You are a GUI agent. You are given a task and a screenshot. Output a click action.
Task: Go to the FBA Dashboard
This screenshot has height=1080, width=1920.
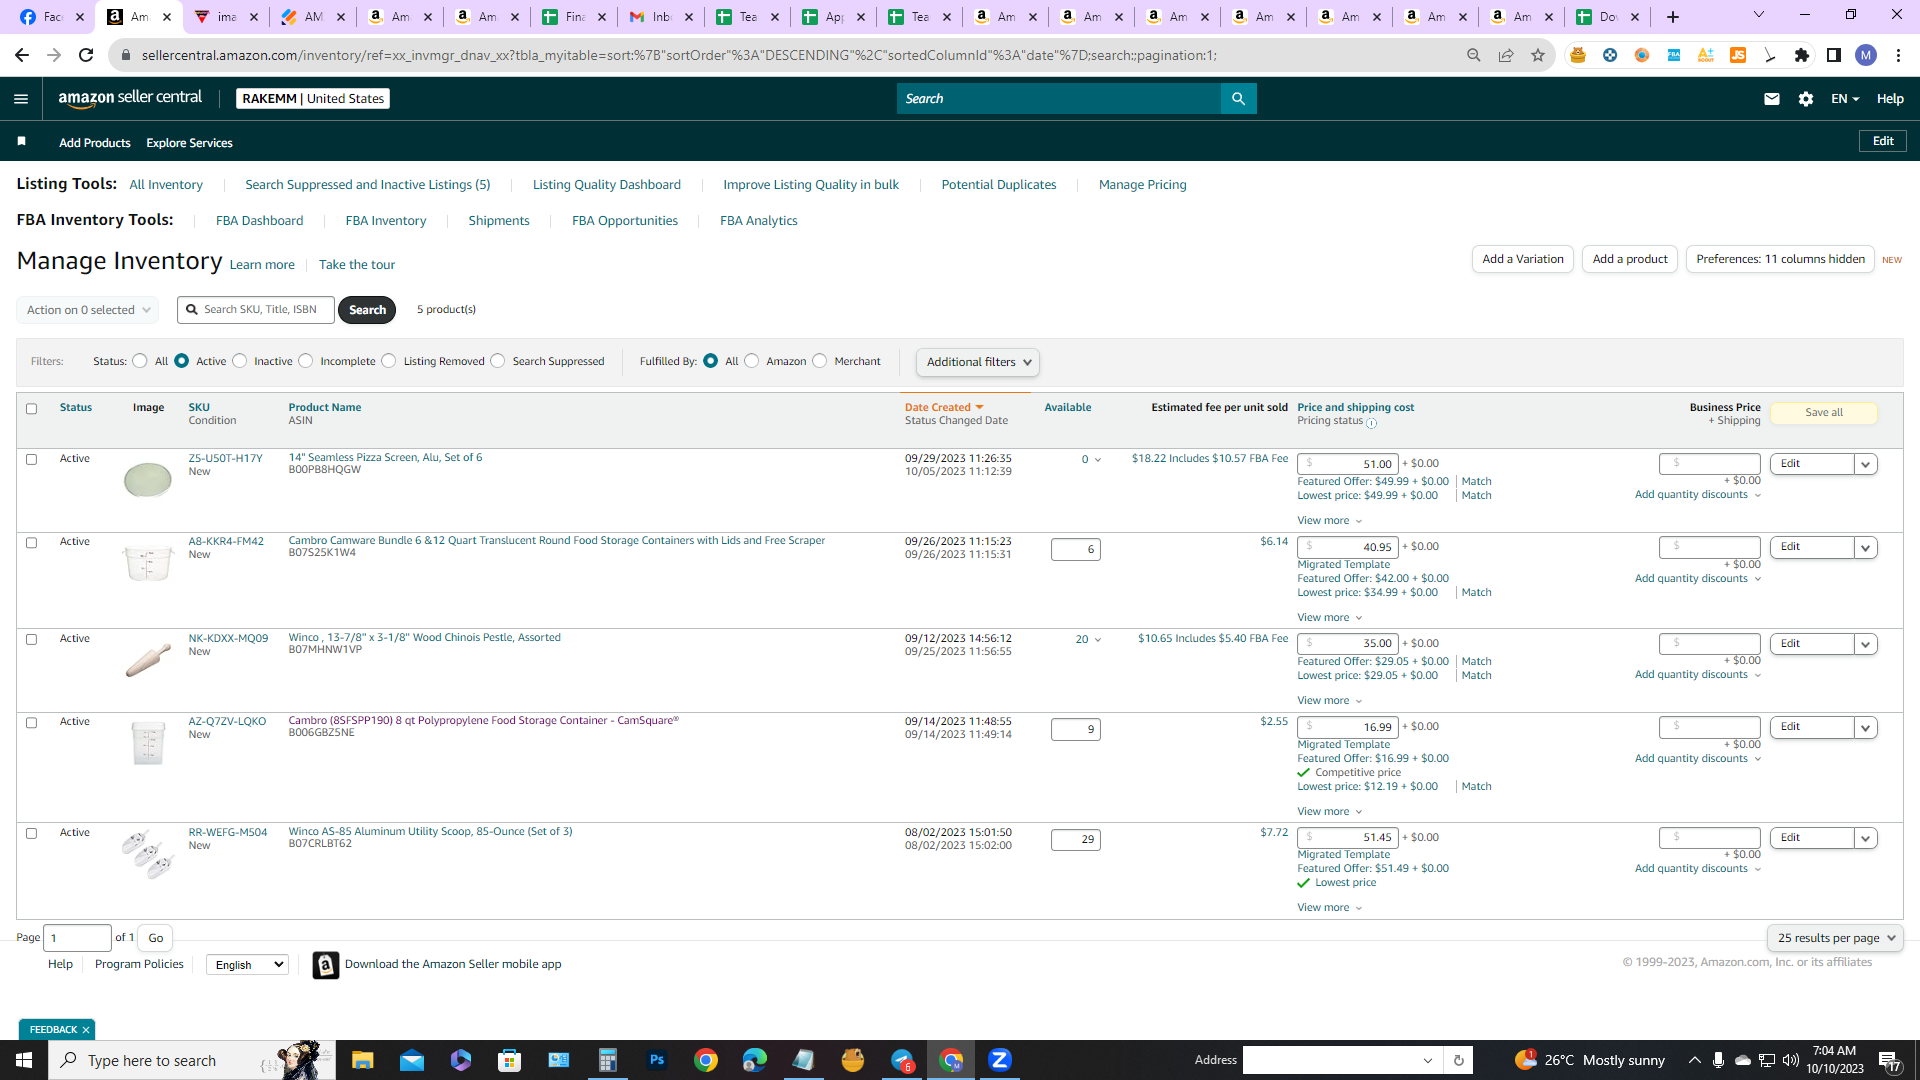point(259,221)
